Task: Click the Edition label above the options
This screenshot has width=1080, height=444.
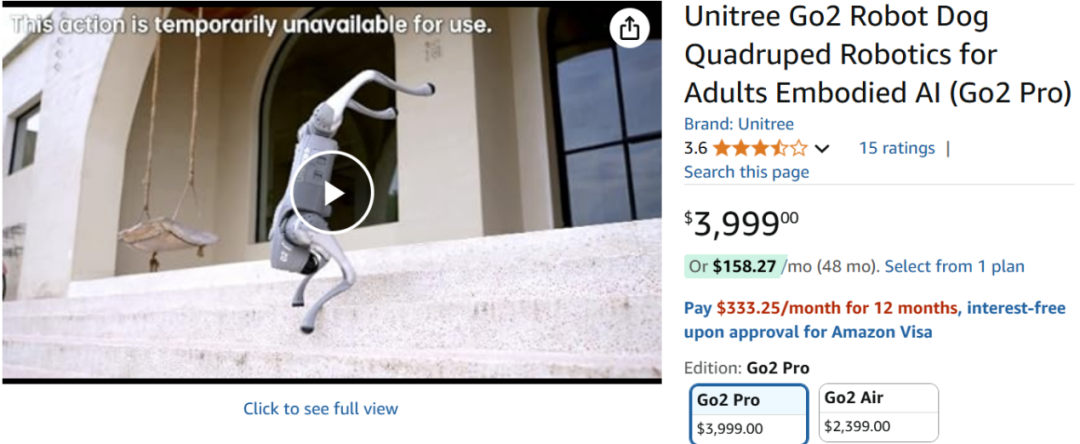Action: [x=746, y=367]
